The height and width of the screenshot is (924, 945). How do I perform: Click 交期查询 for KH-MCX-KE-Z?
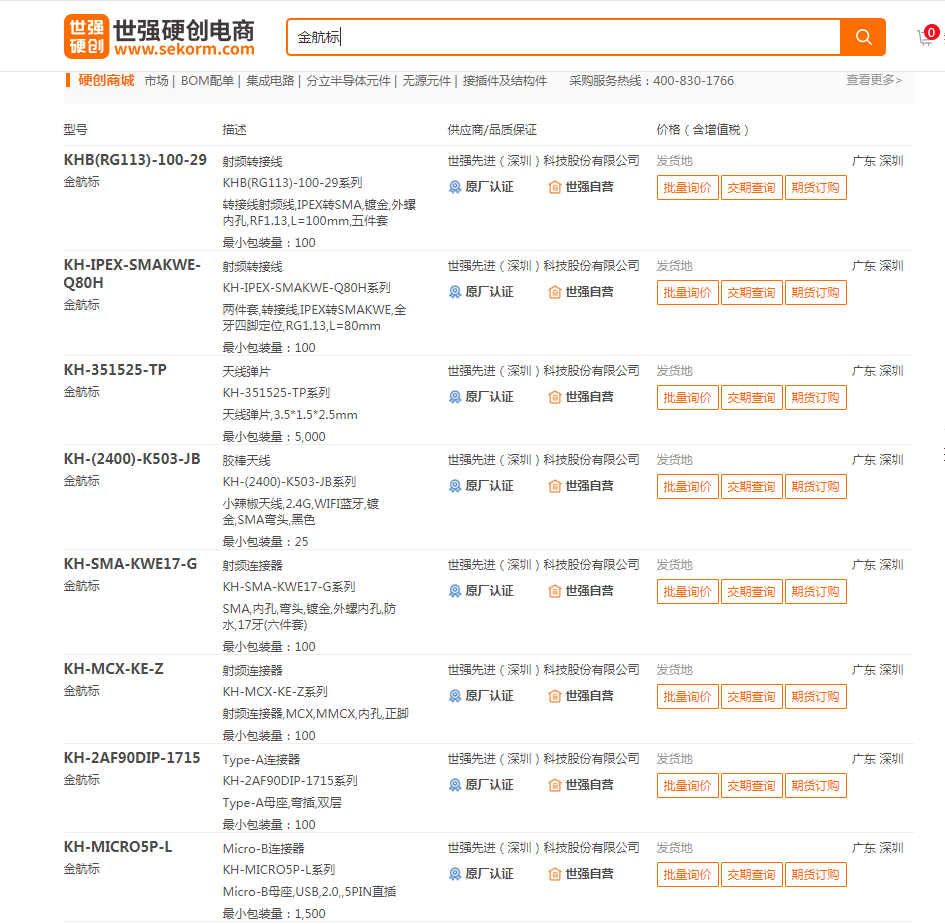(x=752, y=696)
